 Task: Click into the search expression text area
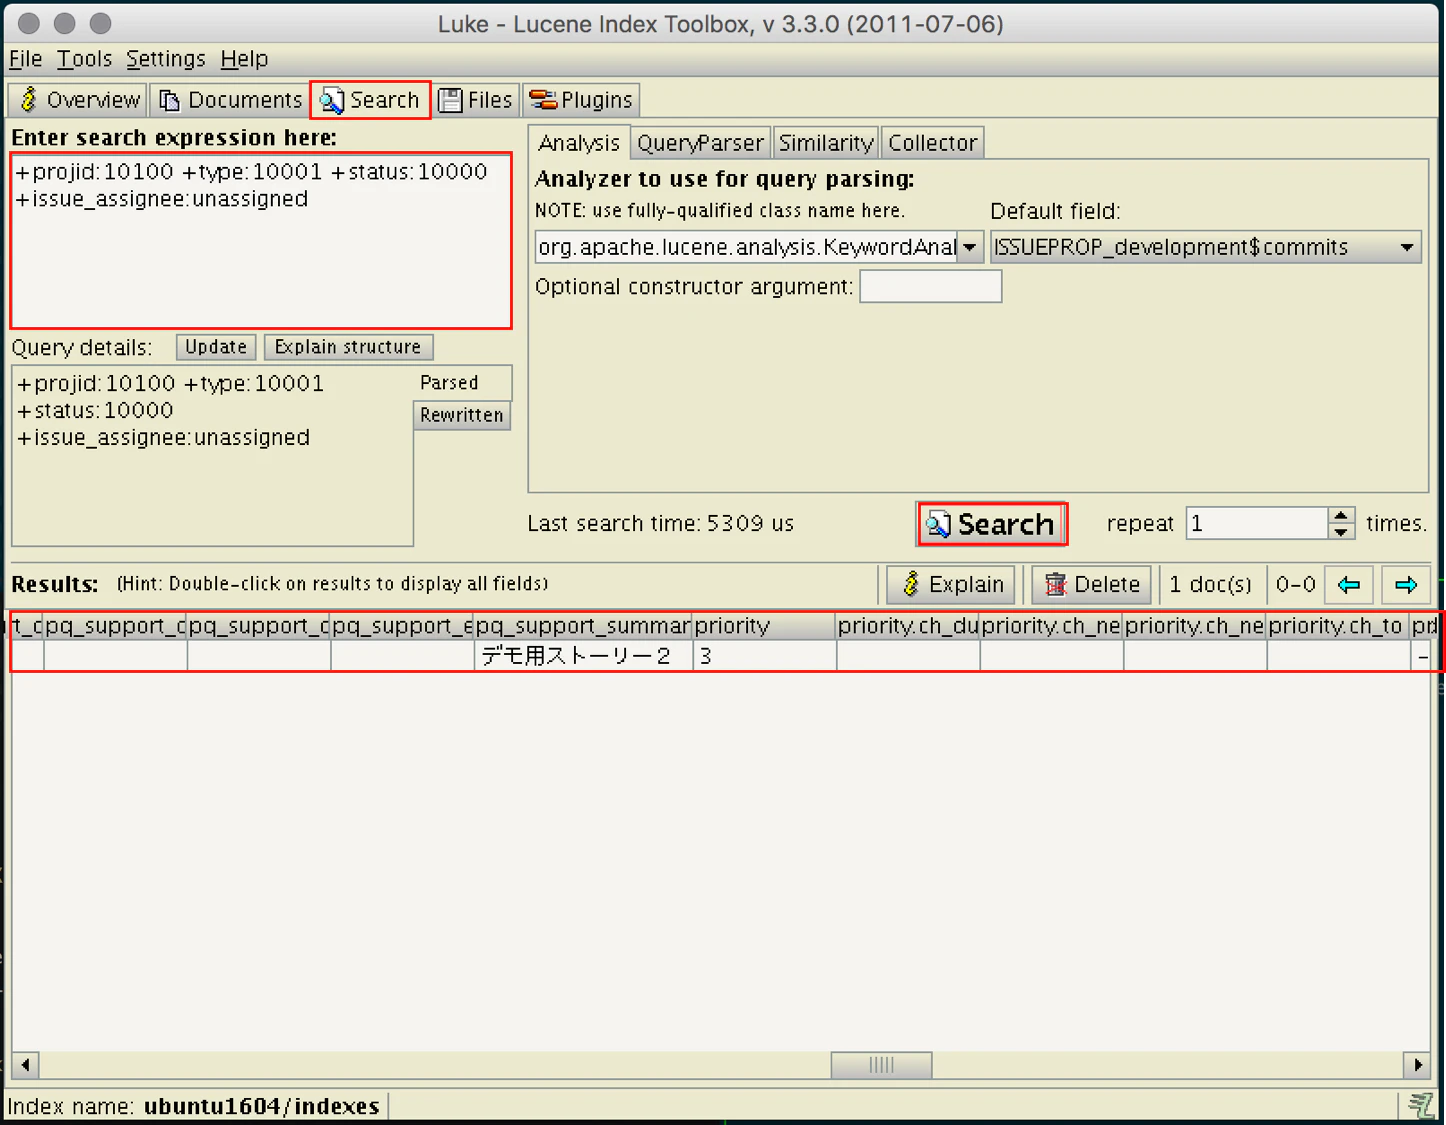(261, 241)
